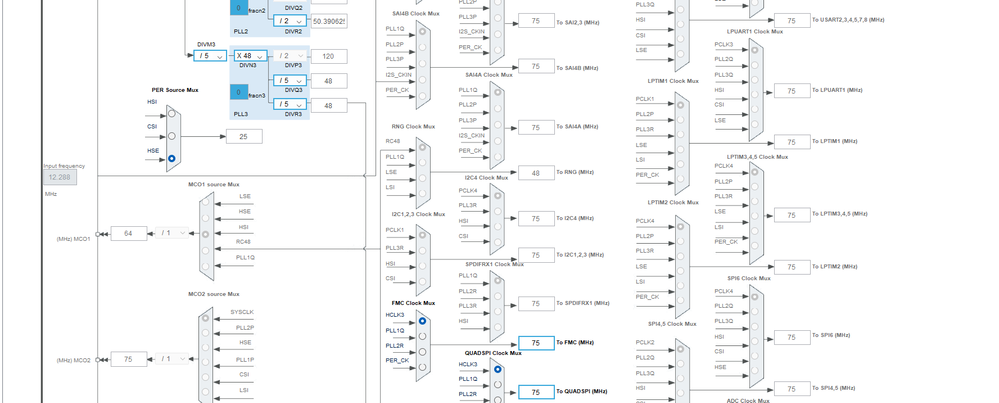Select PLL1Q in QUADSPI Clock Mux
The height and width of the screenshot is (403, 999).
498,385
